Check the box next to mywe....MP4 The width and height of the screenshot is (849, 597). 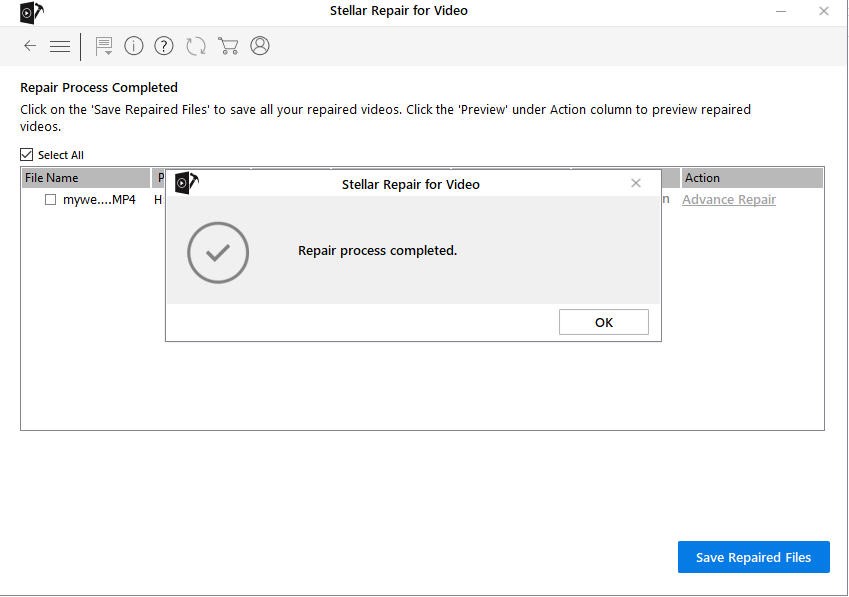click(x=50, y=200)
